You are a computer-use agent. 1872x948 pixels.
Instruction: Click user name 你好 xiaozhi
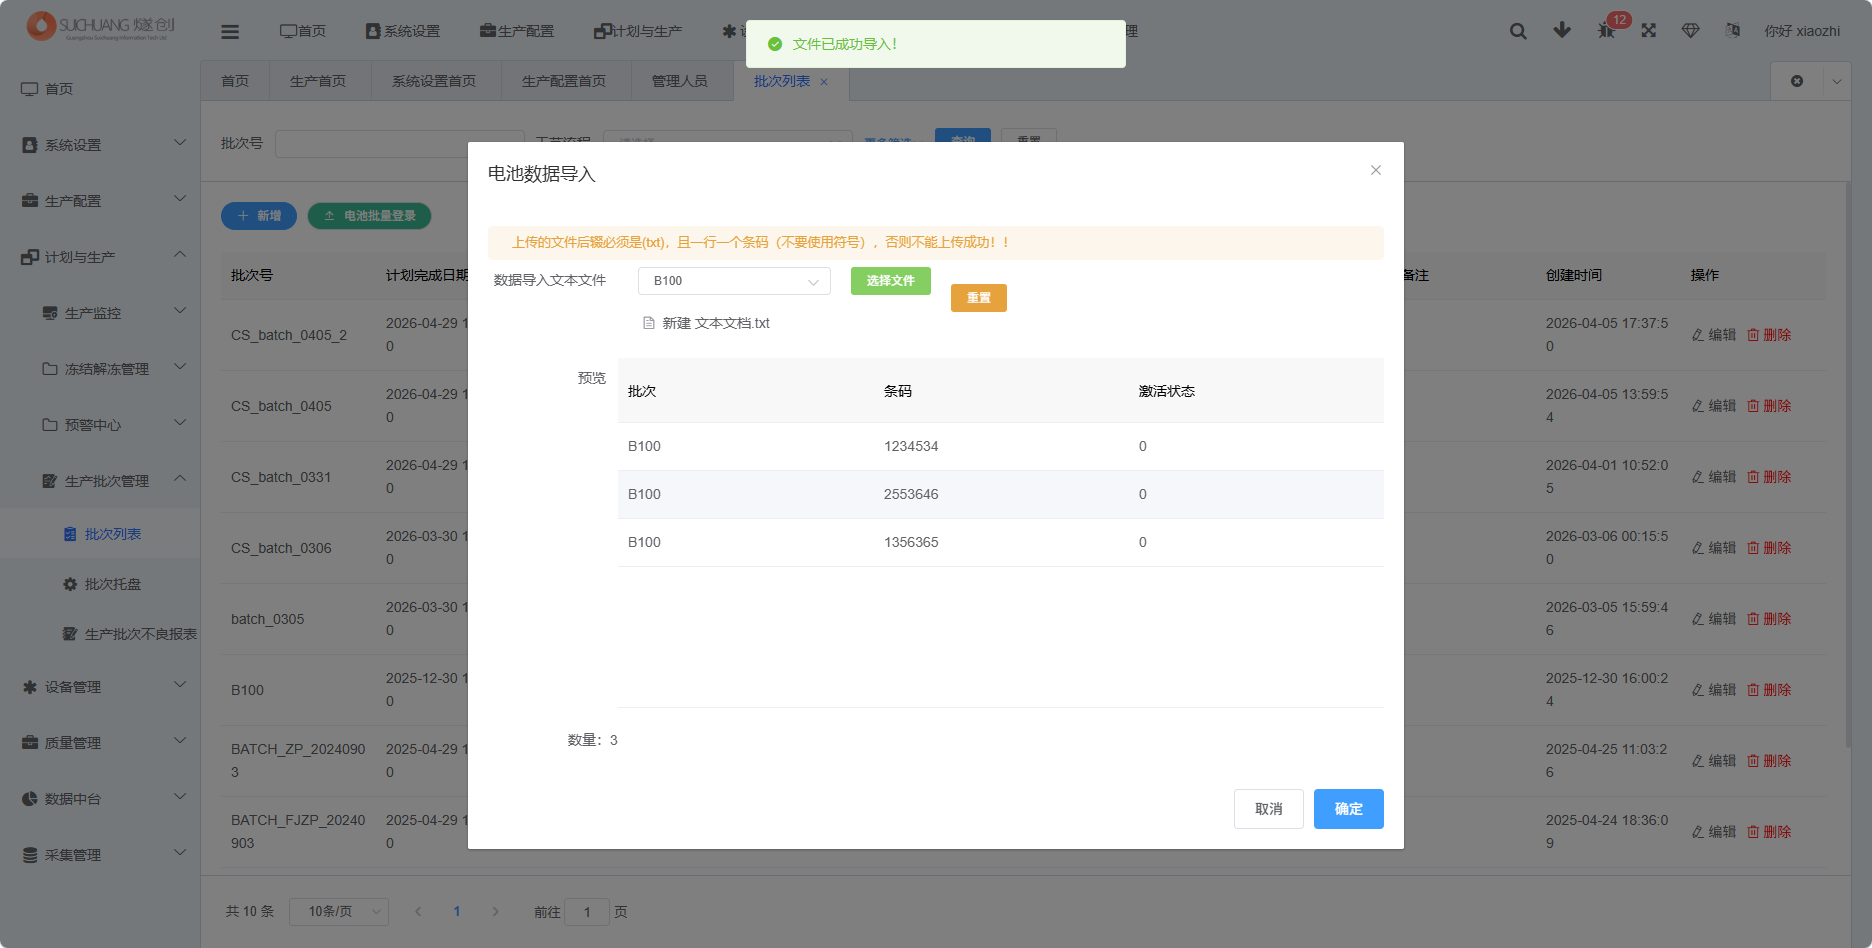1802,31
